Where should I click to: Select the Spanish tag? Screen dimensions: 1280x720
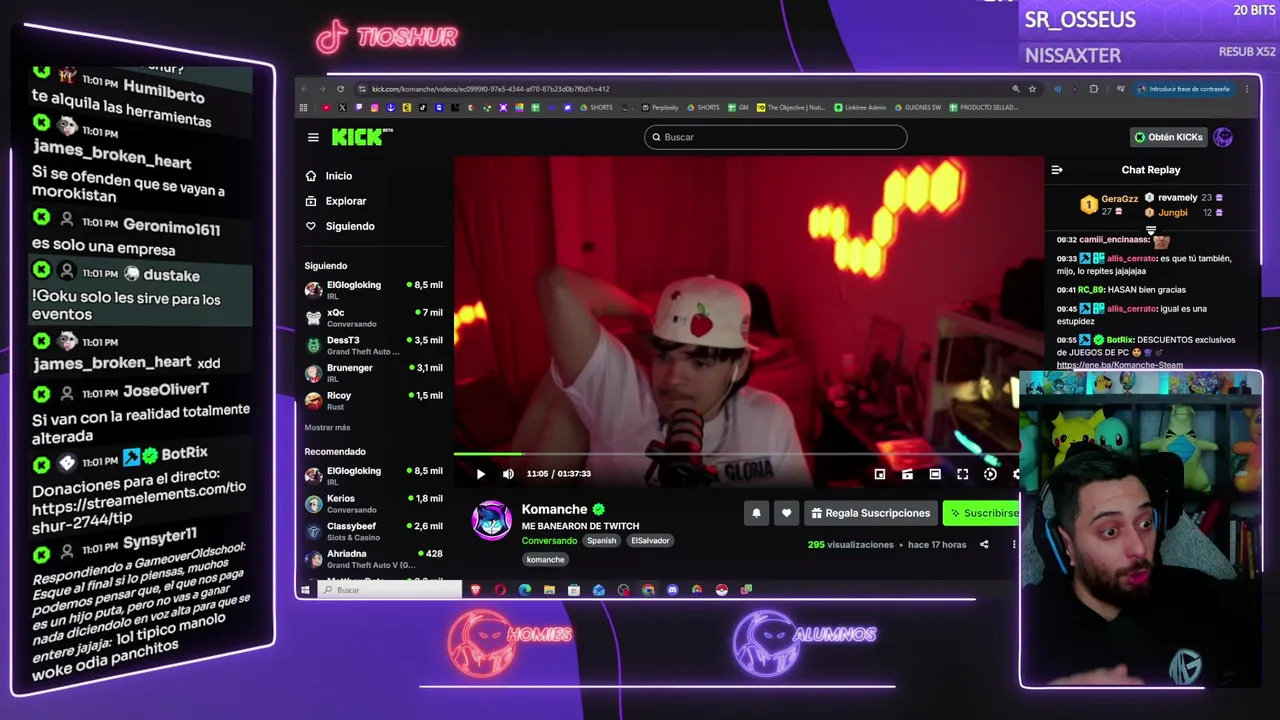(601, 541)
